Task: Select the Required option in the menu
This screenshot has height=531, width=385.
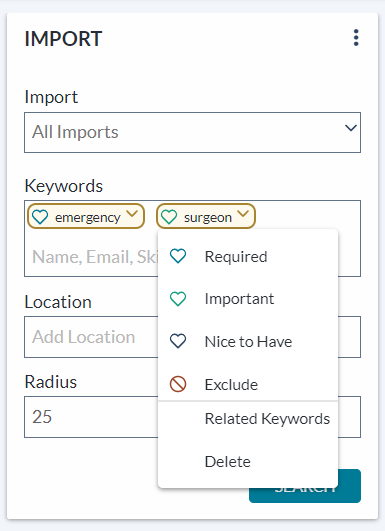Action: tap(248, 256)
